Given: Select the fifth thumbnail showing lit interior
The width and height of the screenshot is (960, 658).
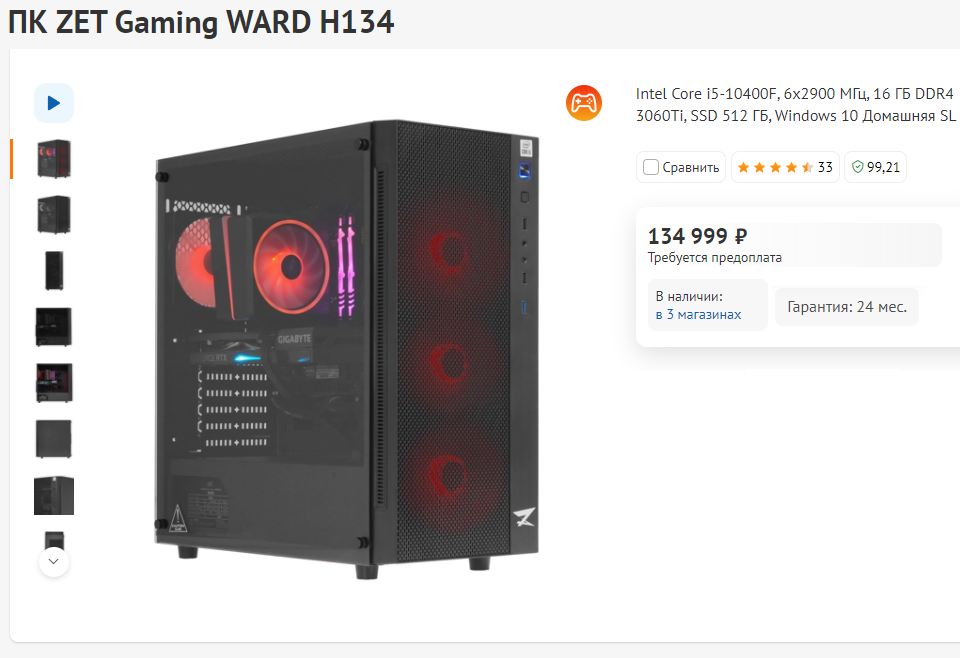Looking at the screenshot, I should [54, 383].
